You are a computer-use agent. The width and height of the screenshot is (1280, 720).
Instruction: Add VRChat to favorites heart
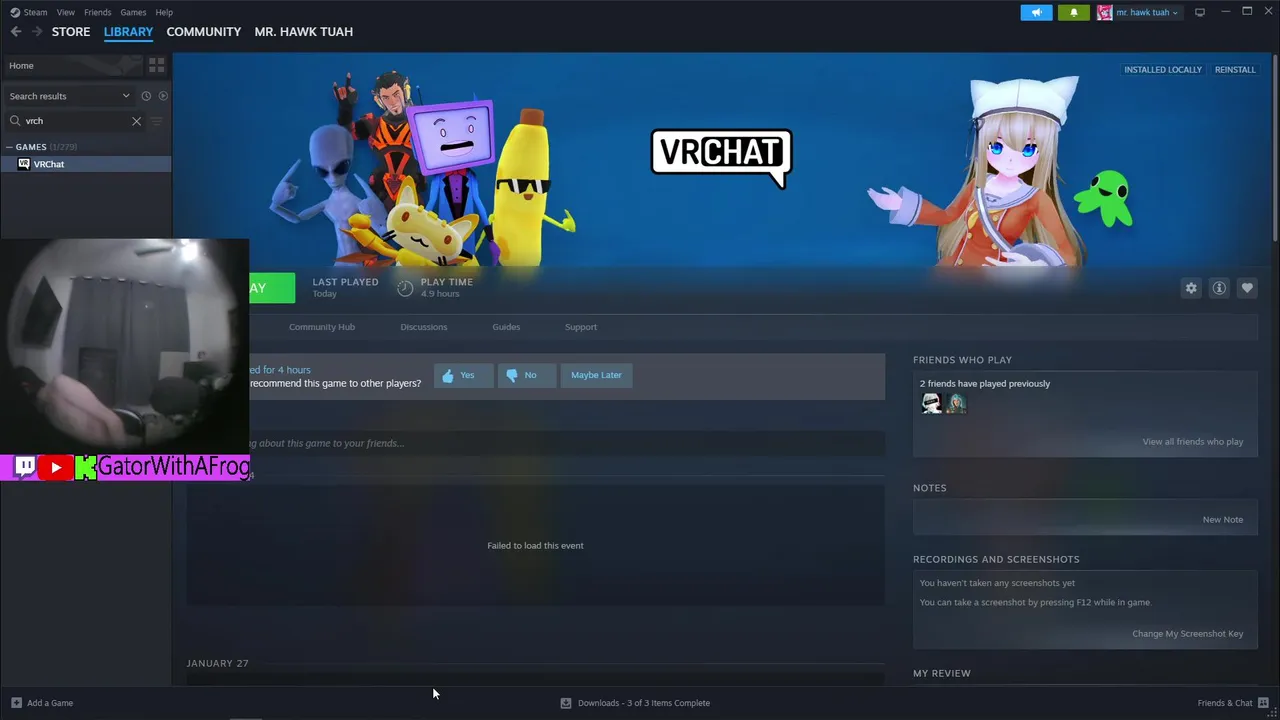(1247, 288)
